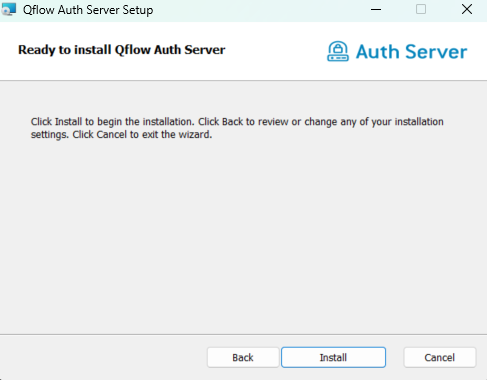Close the setup window
This screenshot has width=487, height=380.
pyautogui.click(x=467, y=9)
